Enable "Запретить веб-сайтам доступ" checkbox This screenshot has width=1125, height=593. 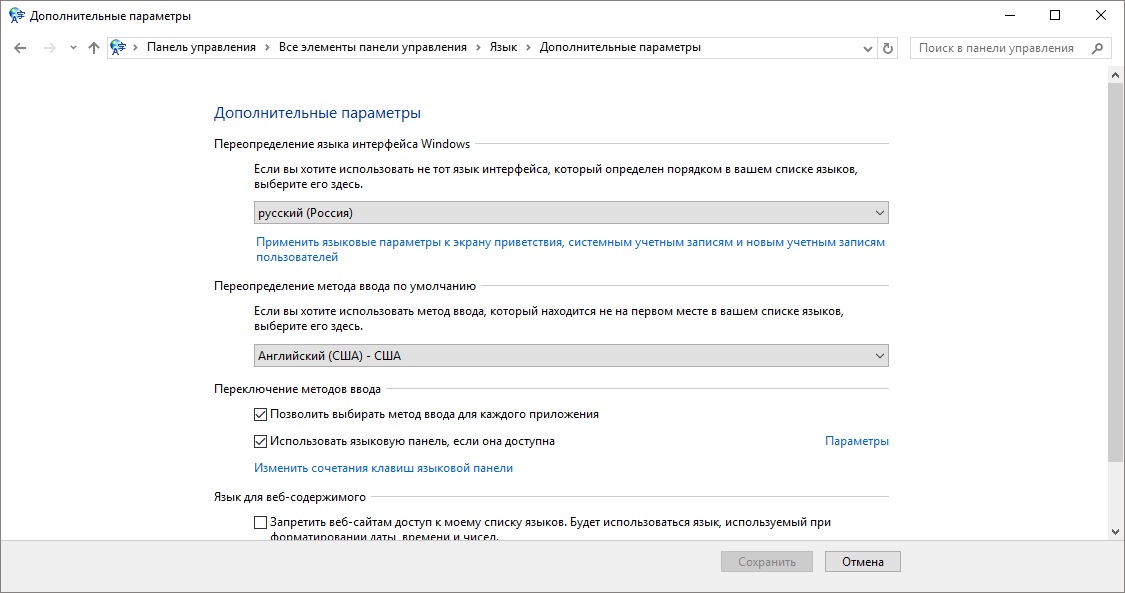(261, 522)
